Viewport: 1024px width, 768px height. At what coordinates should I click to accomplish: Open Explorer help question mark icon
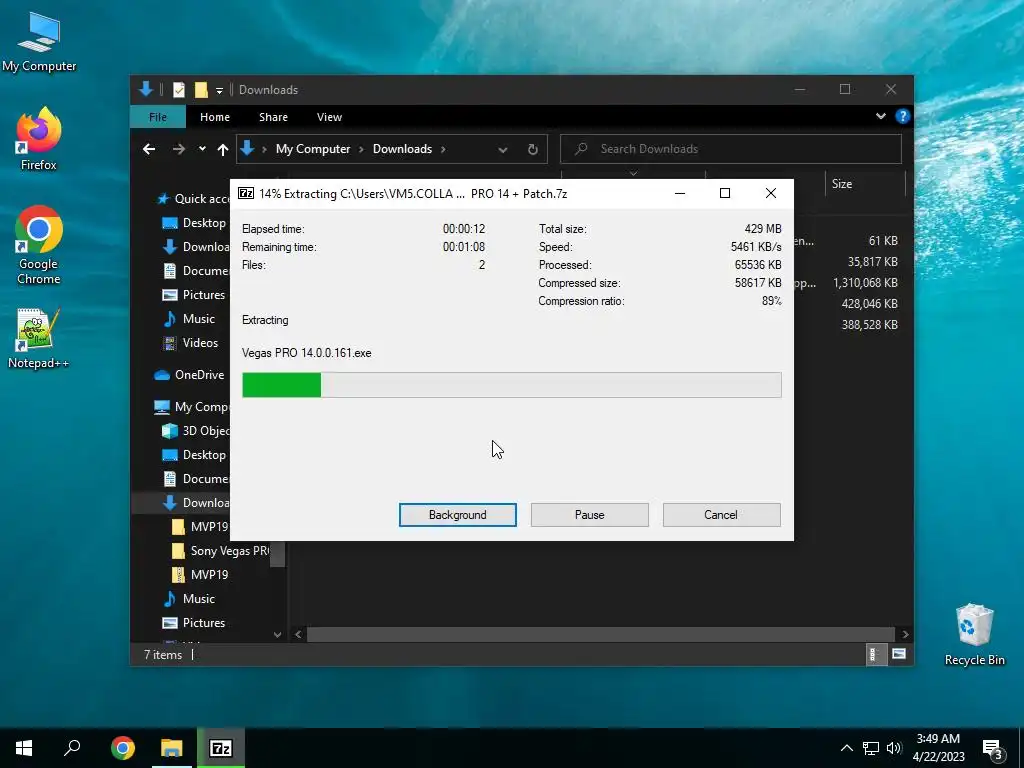click(903, 116)
